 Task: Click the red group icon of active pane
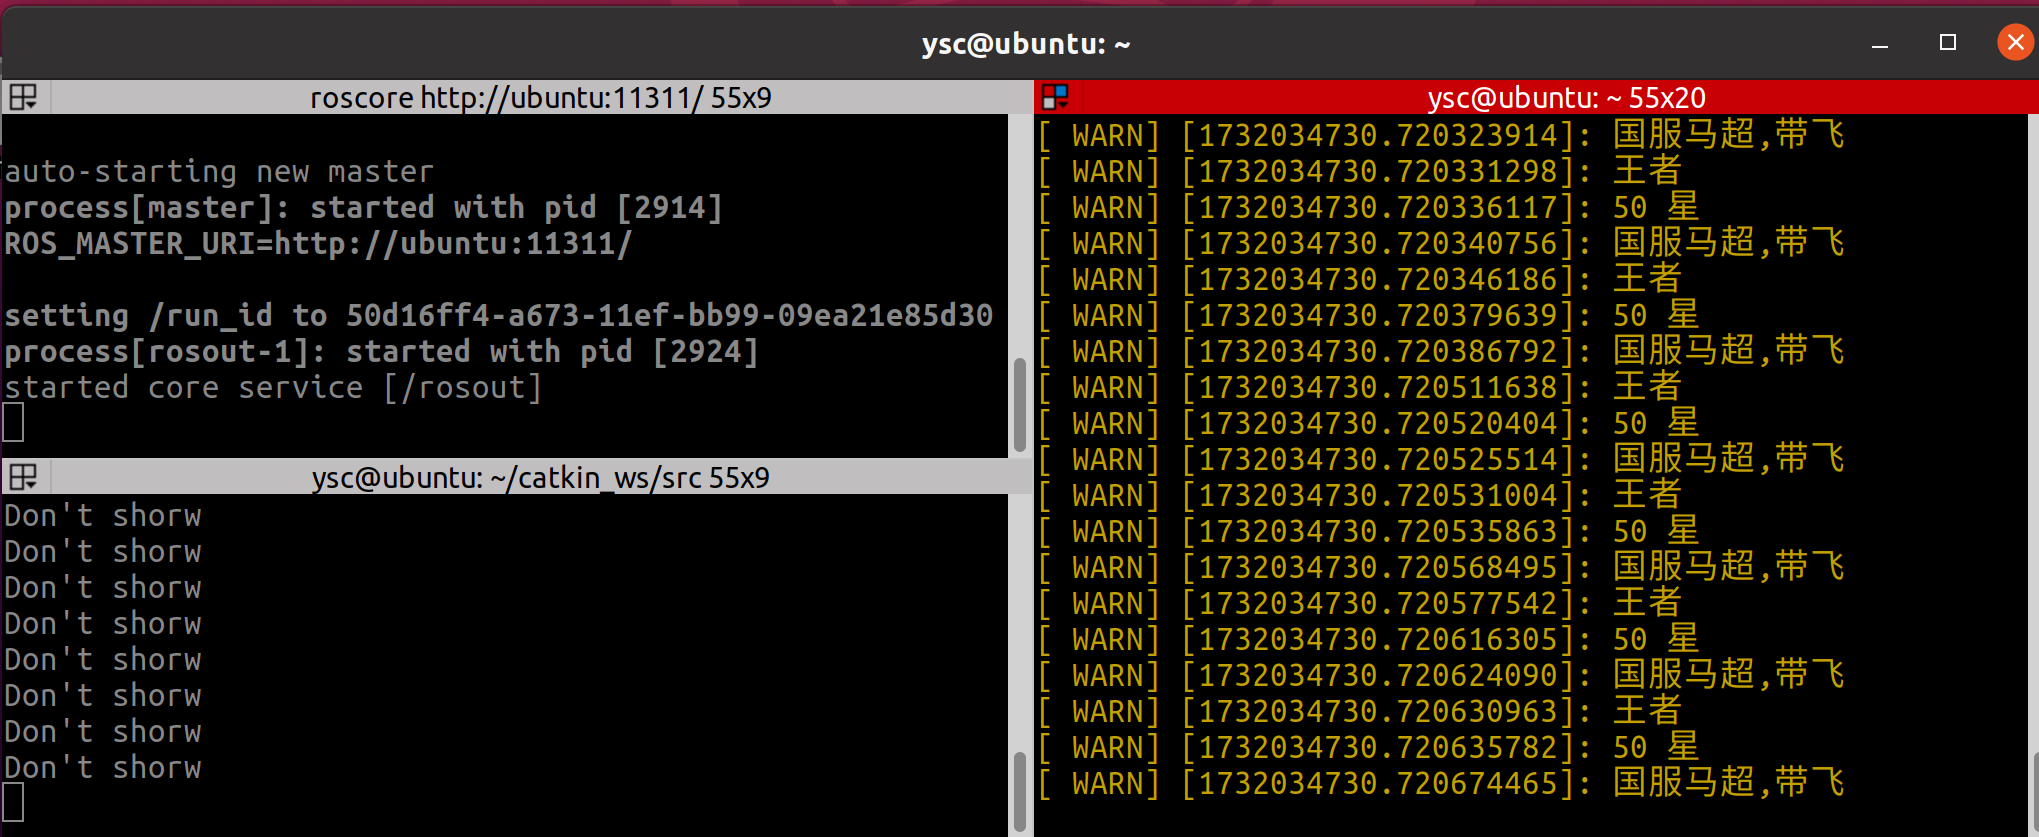pyautogui.click(x=1055, y=97)
